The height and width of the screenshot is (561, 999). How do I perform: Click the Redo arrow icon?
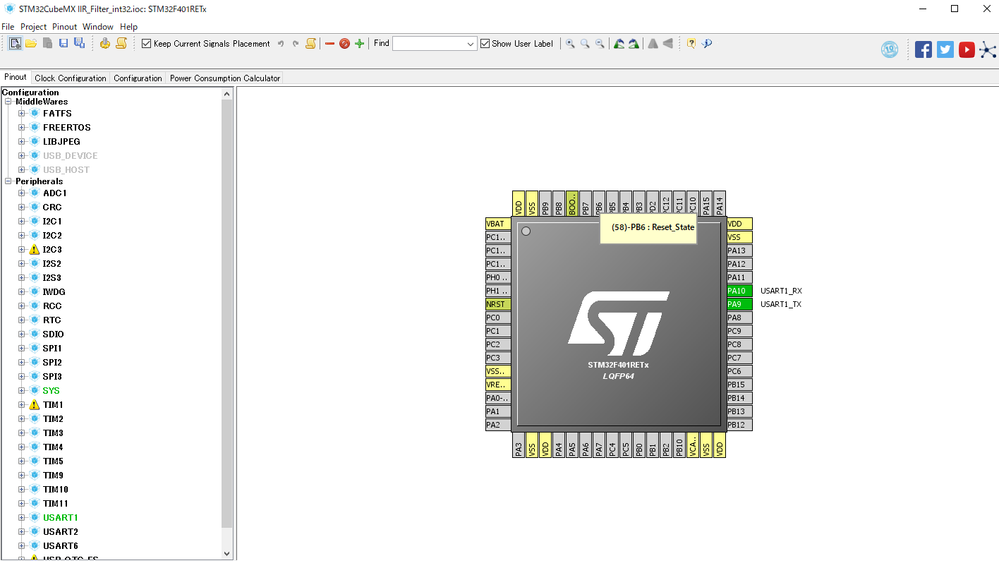[295, 44]
